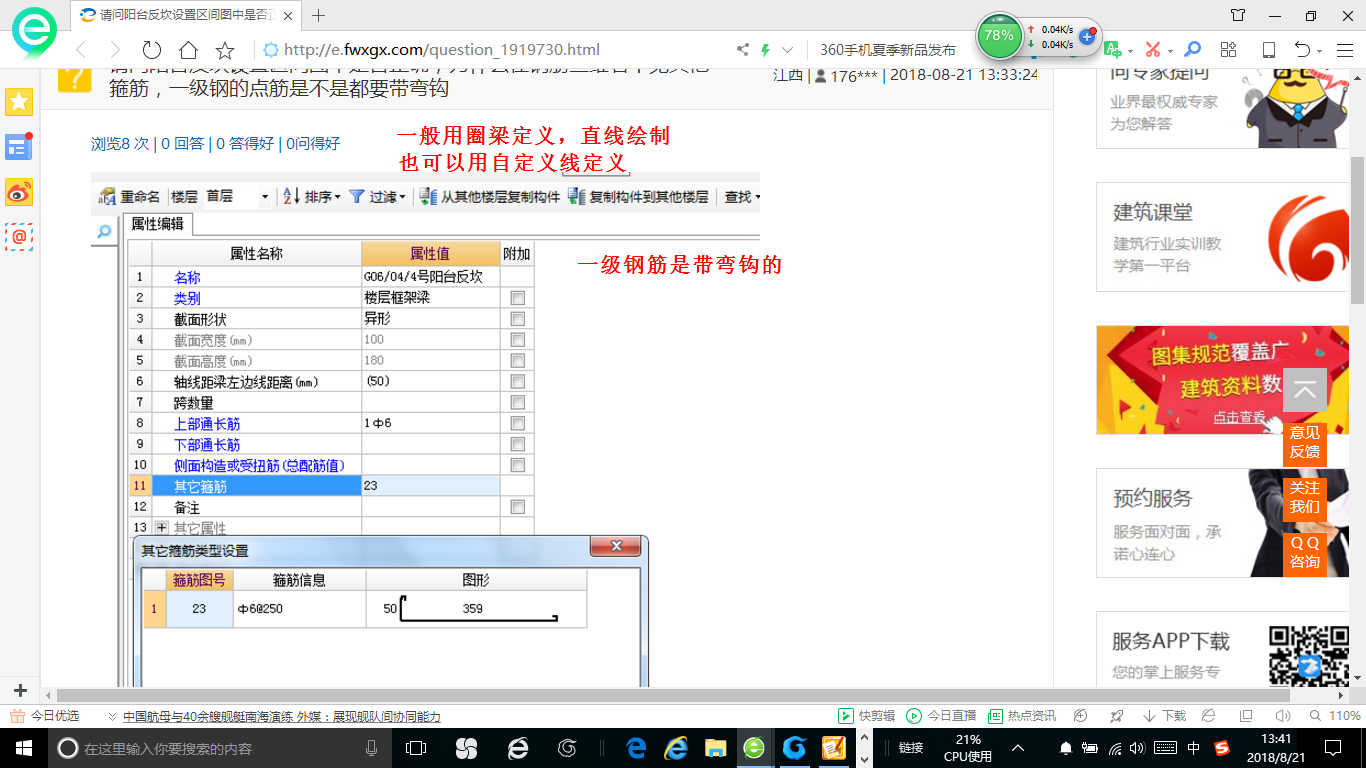Screen dimensions: 1366x768
Task: Select the 属性编辑 tab
Action: pyautogui.click(x=158, y=225)
